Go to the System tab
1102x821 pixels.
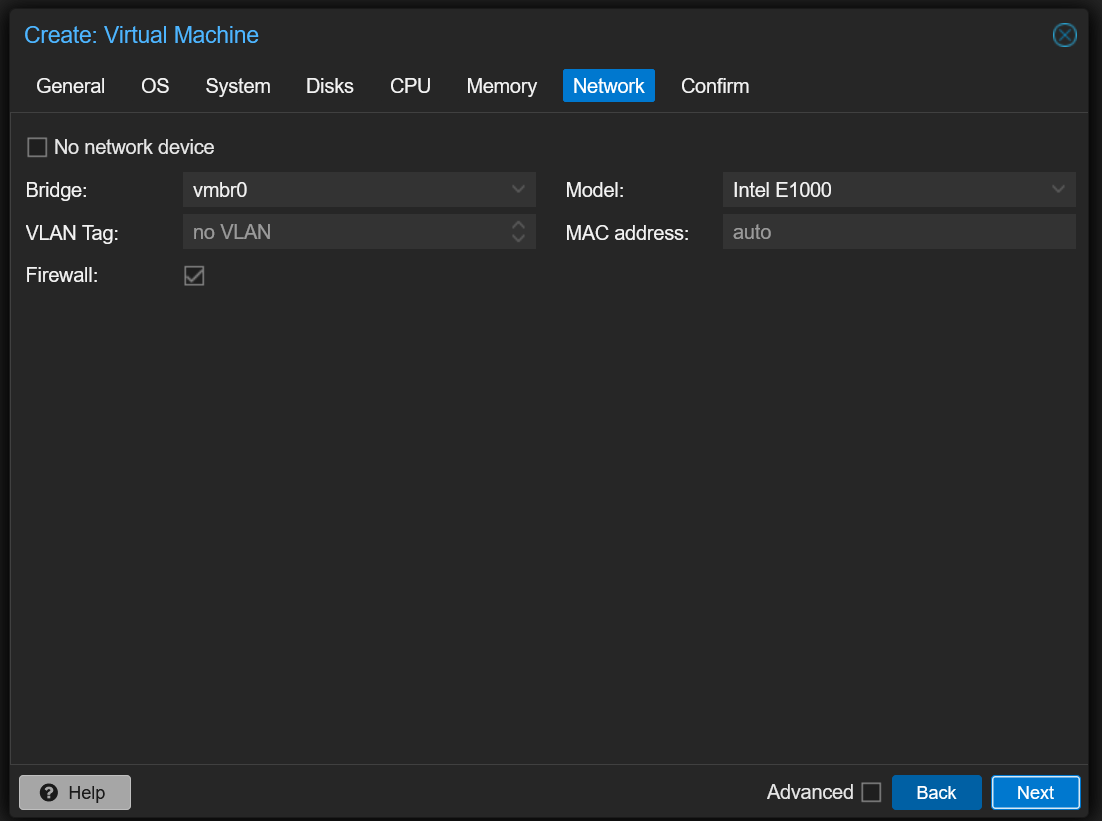point(238,86)
